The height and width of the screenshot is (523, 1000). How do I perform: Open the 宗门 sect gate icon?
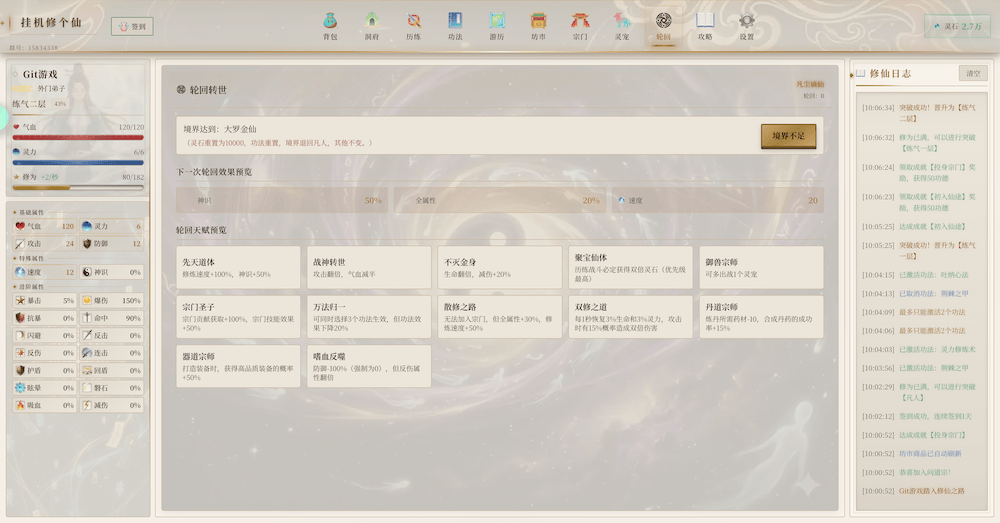pyautogui.click(x=580, y=25)
